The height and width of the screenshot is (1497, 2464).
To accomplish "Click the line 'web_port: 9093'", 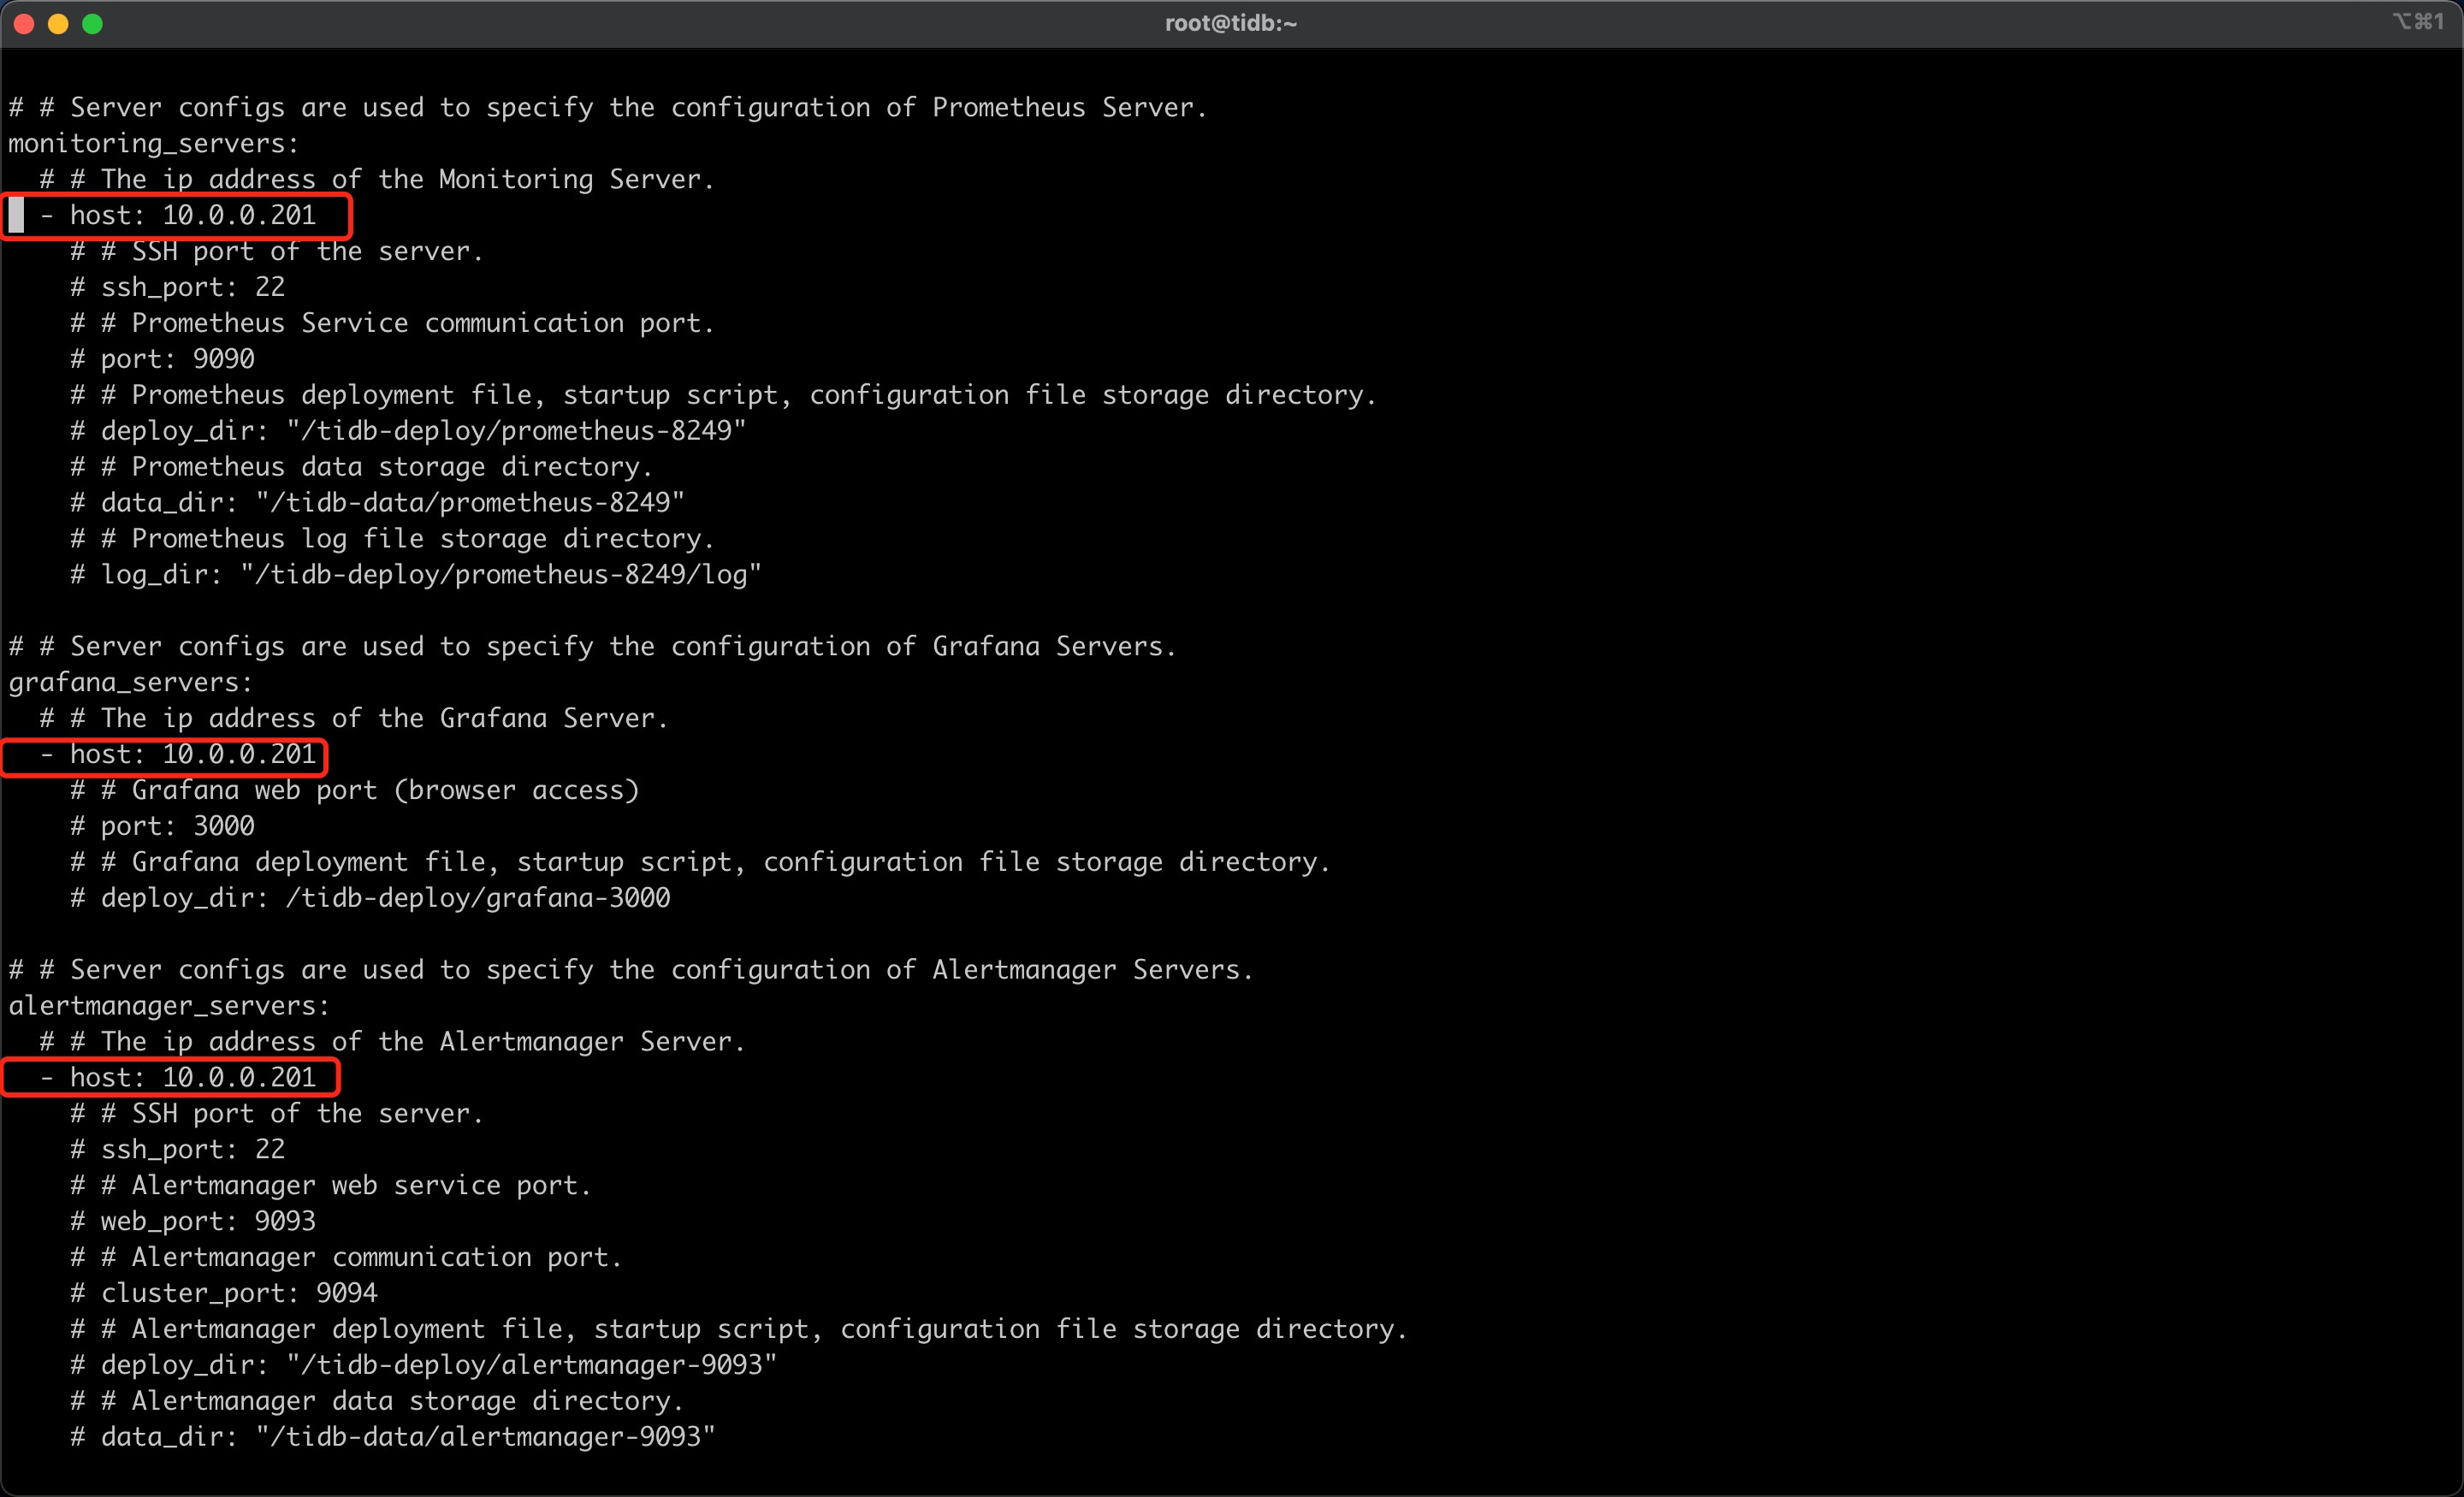I will click(x=193, y=1222).
